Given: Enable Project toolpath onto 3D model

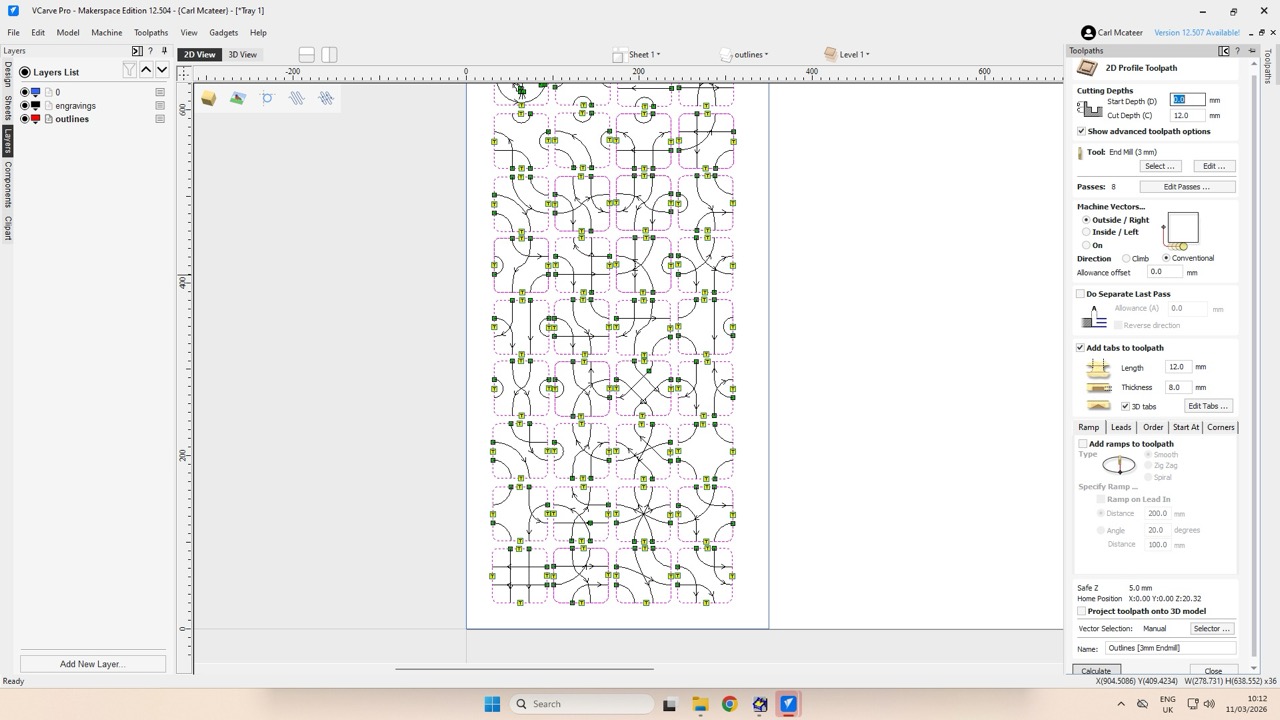Looking at the screenshot, I should [x=1082, y=611].
